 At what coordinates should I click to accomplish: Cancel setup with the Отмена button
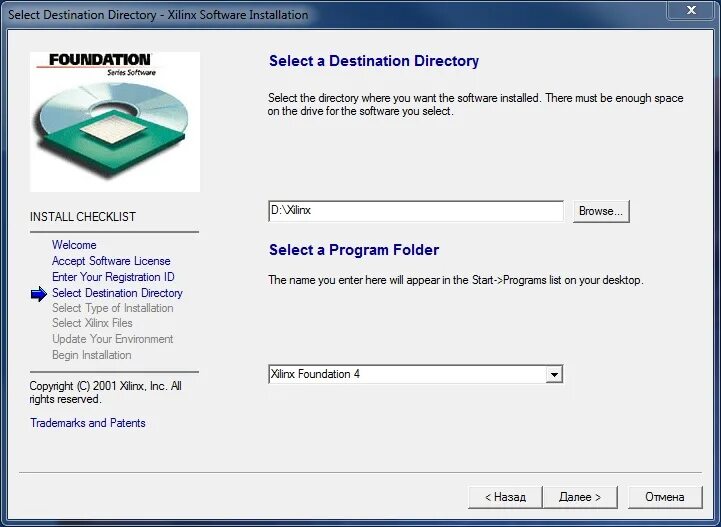pos(665,497)
